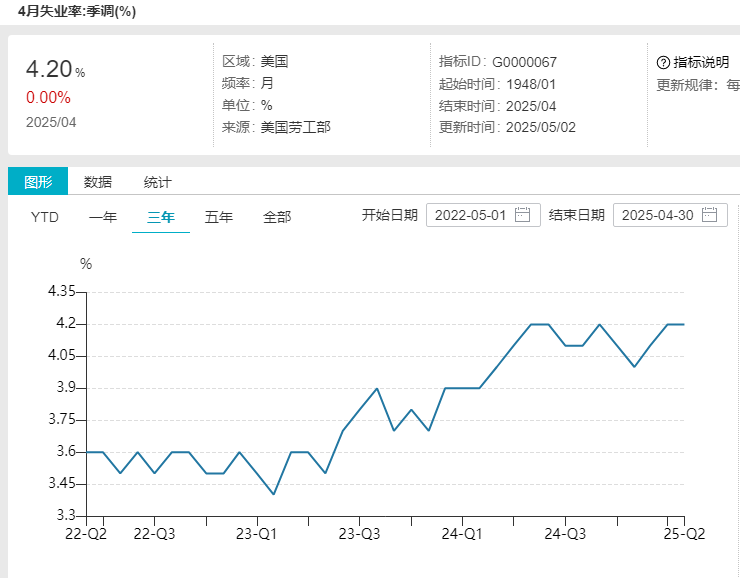Open the end date calendar icon
740x578 pixels.
click(x=709, y=215)
